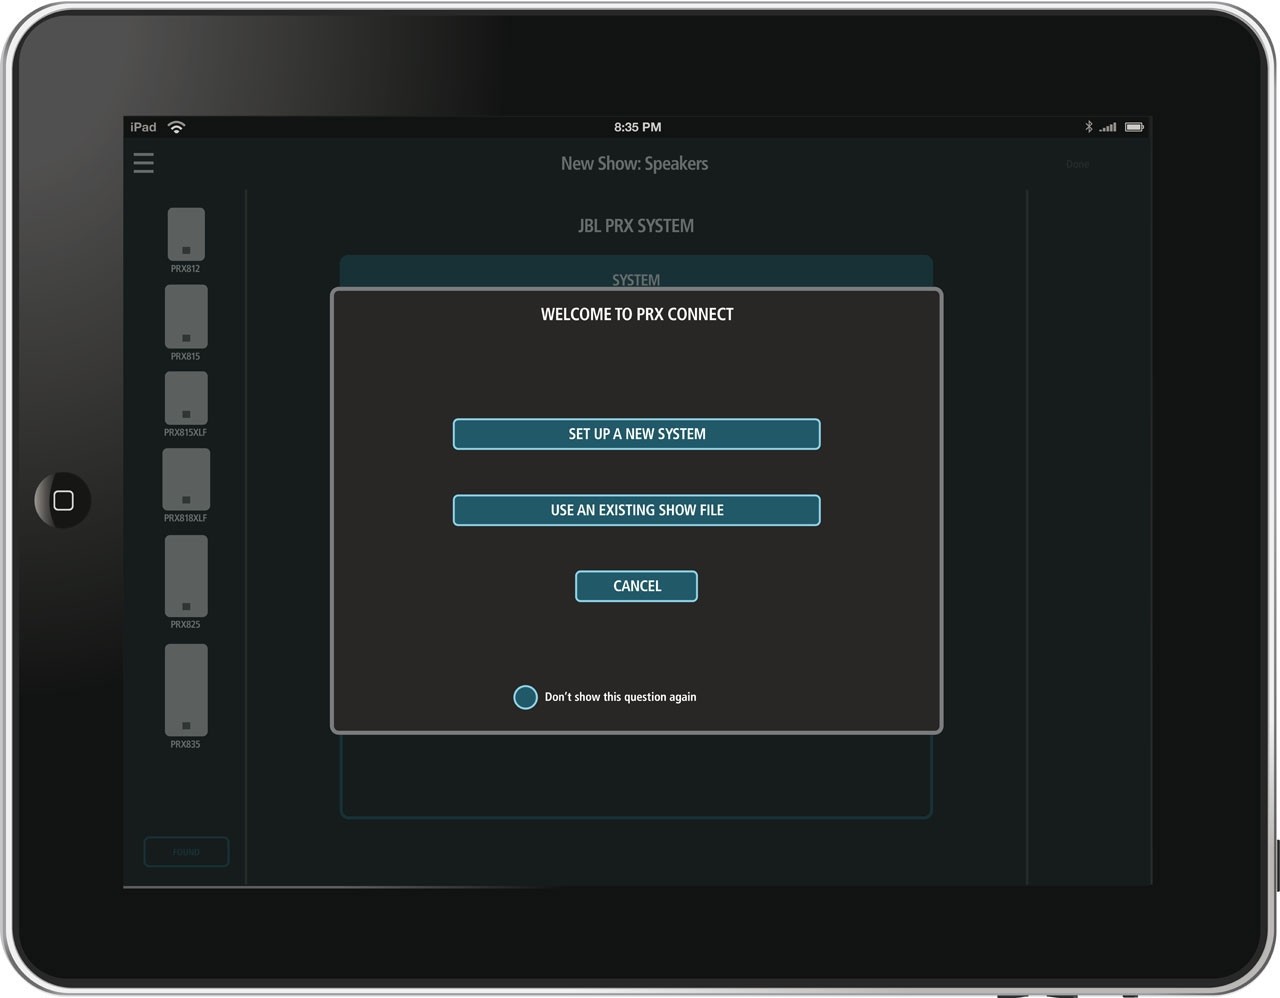Tap the Wi-Fi status icon
This screenshot has height=998, width=1280.
[176, 127]
